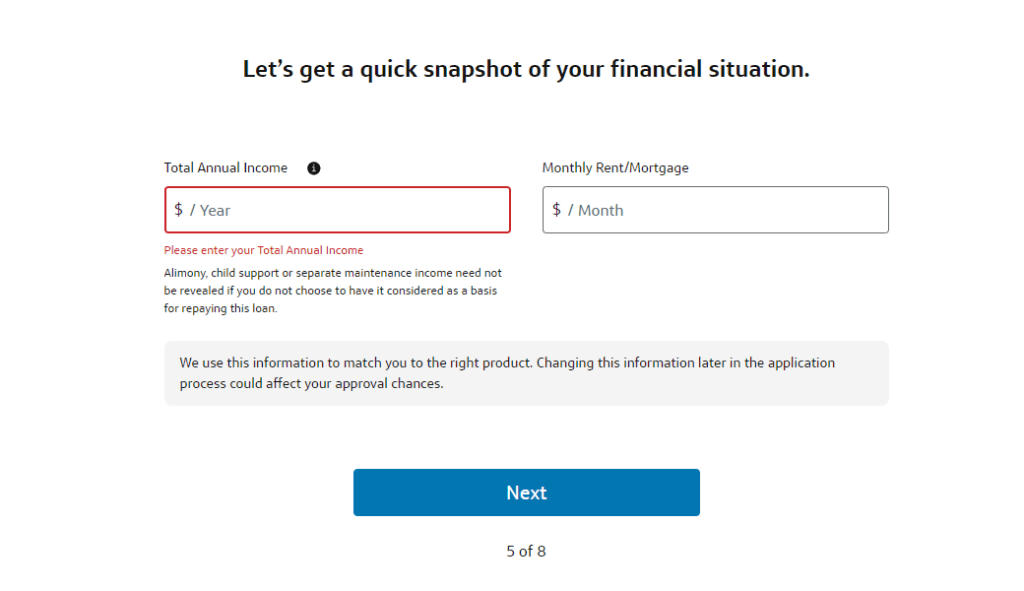Focus the Total Annual Income input field
This screenshot has width=1024, height=591.
click(350, 210)
